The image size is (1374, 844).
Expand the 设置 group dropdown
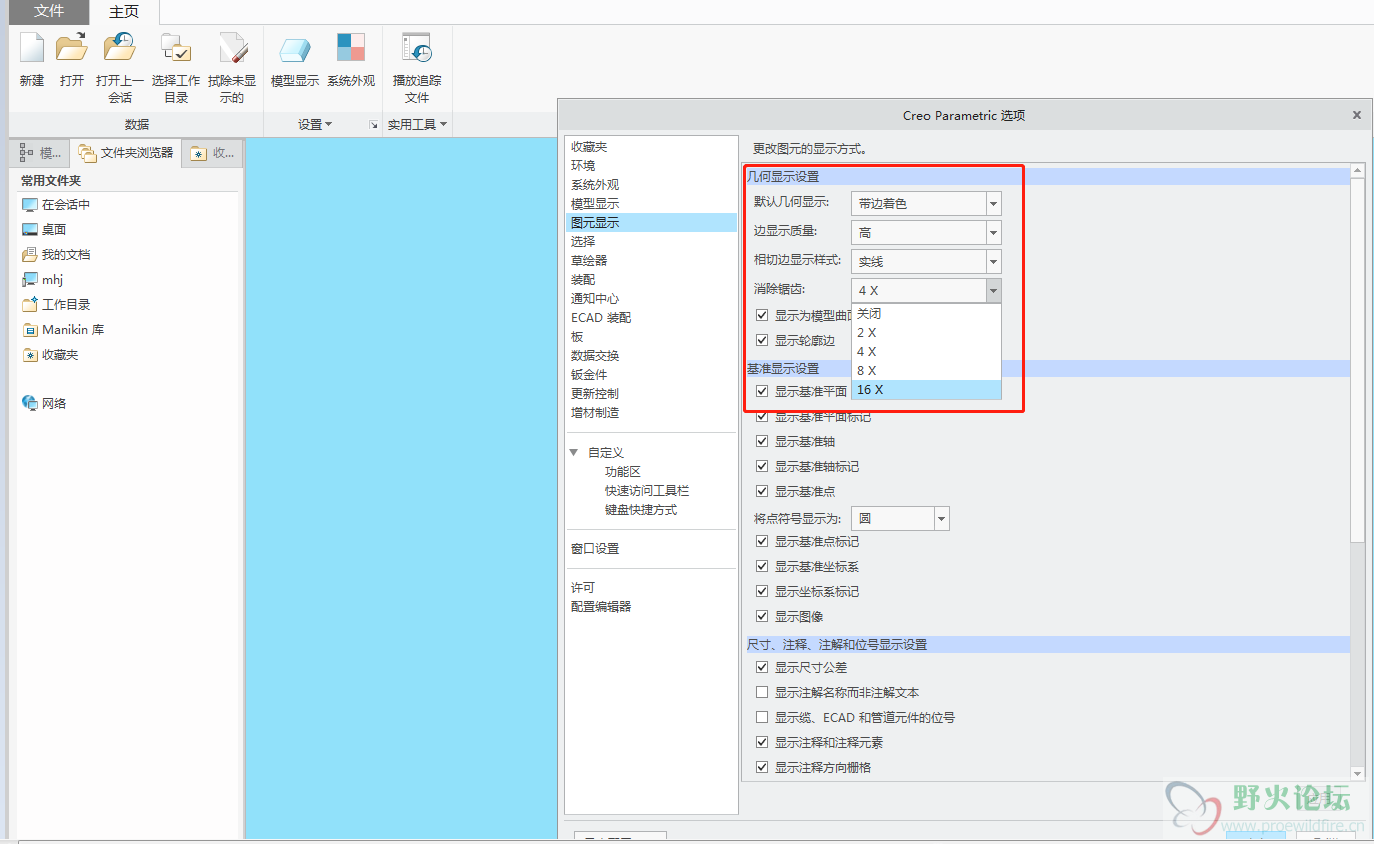(315, 125)
